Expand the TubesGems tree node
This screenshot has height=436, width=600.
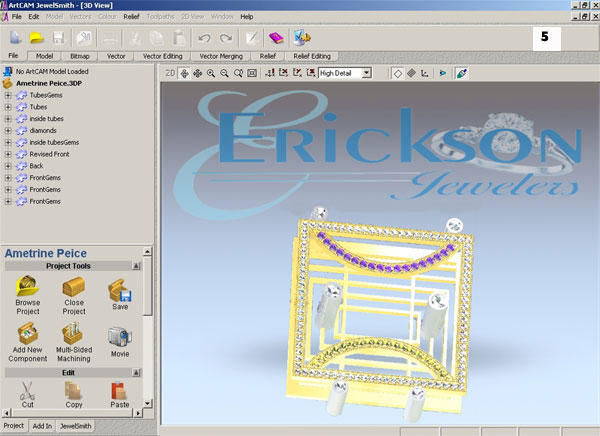[x=8, y=95]
